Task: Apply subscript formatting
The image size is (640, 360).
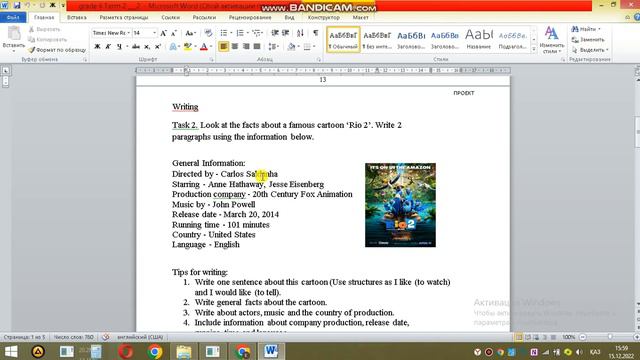Action: tap(147, 47)
